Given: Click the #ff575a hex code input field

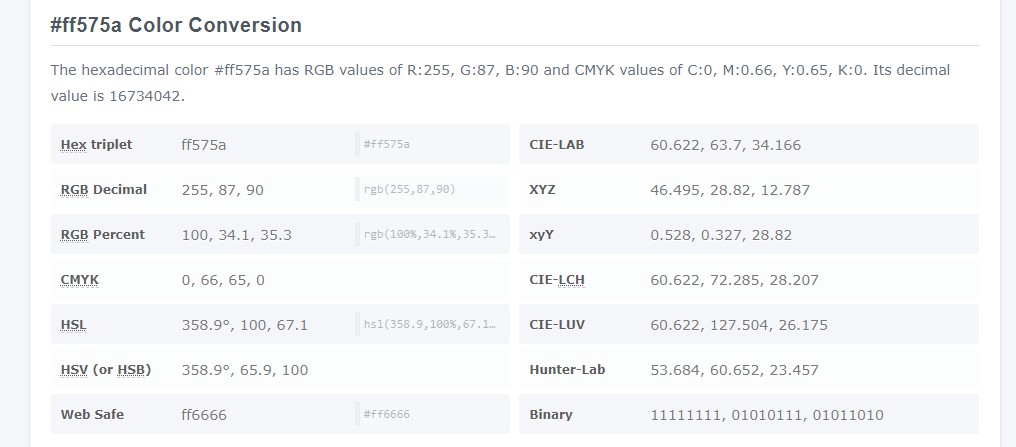Looking at the screenshot, I should click(x=430, y=144).
